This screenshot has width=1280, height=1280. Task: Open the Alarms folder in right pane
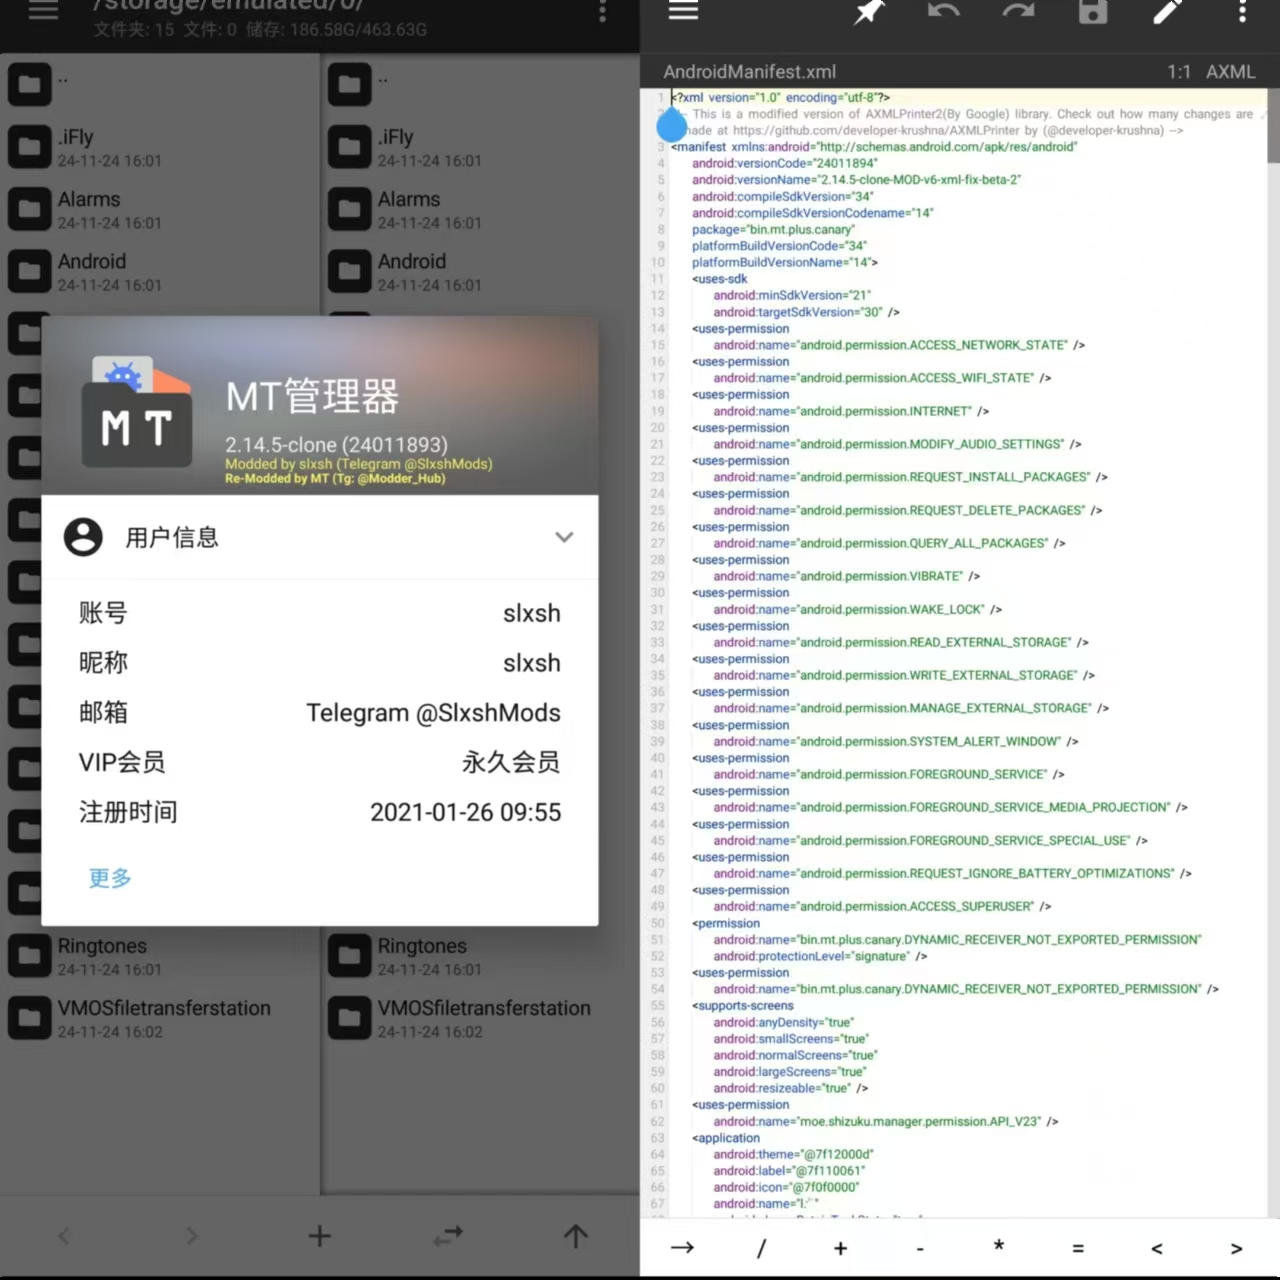(481, 209)
